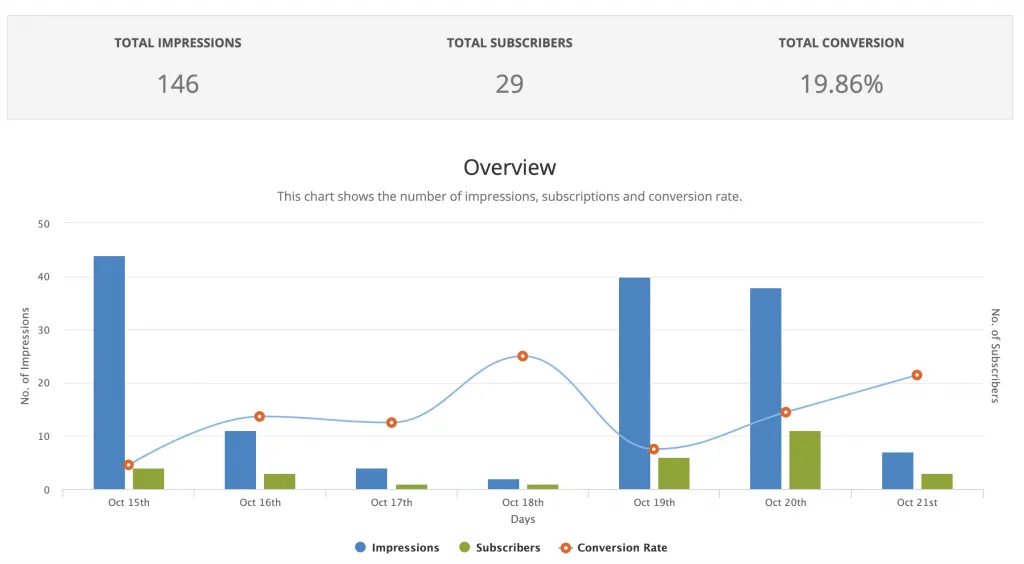The width and height of the screenshot is (1024, 564).
Task: Click the Oct 19th axis label
Action: 654,503
